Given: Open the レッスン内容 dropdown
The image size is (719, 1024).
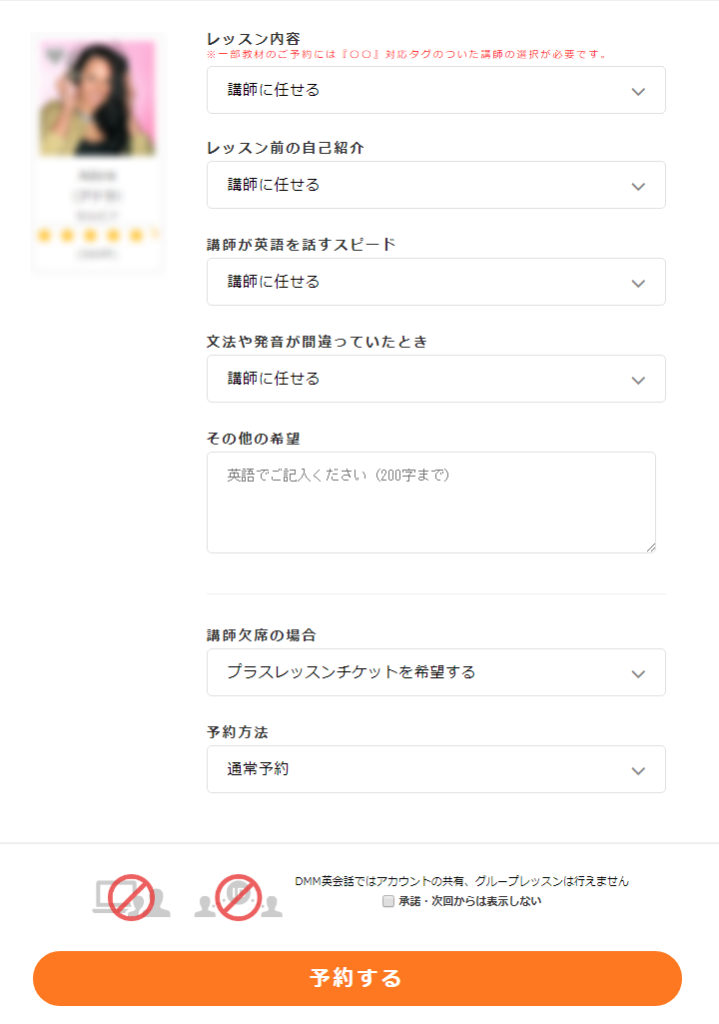Looking at the screenshot, I should [435, 90].
